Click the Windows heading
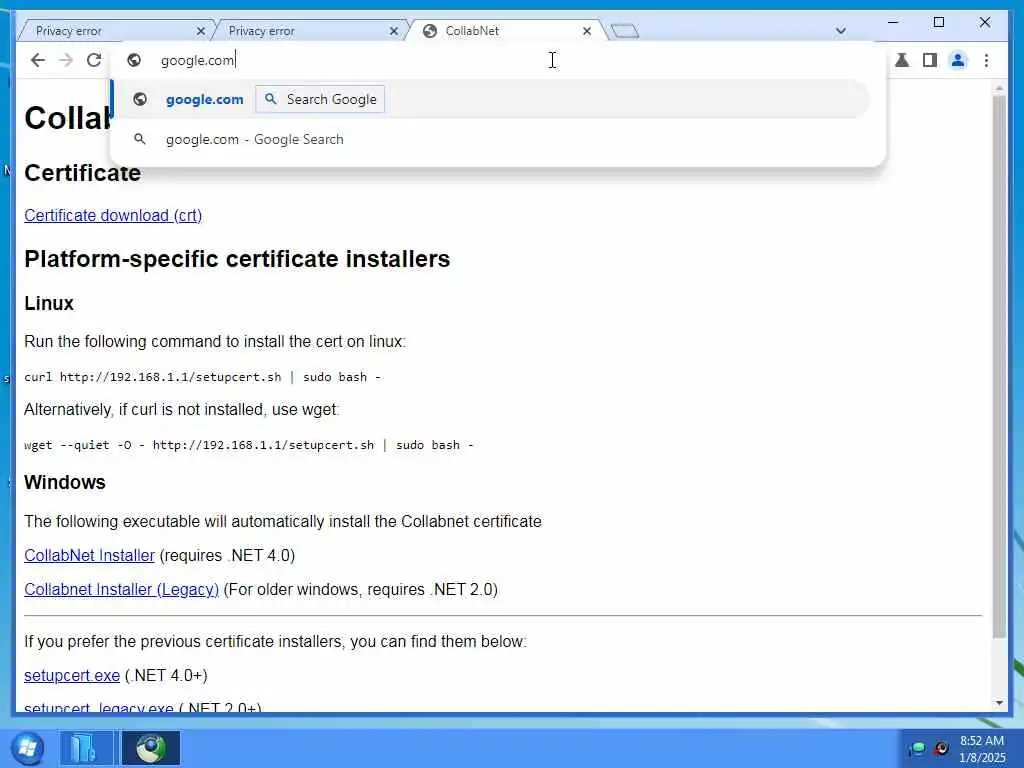Screen dimensions: 1024x768 coord(65,482)
